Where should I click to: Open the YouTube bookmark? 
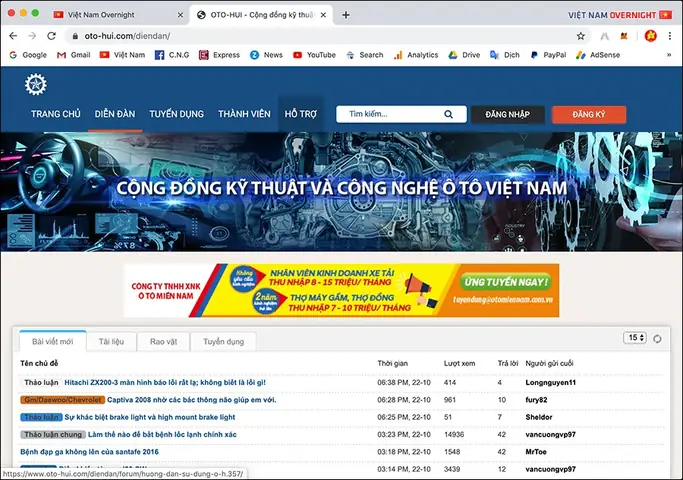[x=314, y=55]
